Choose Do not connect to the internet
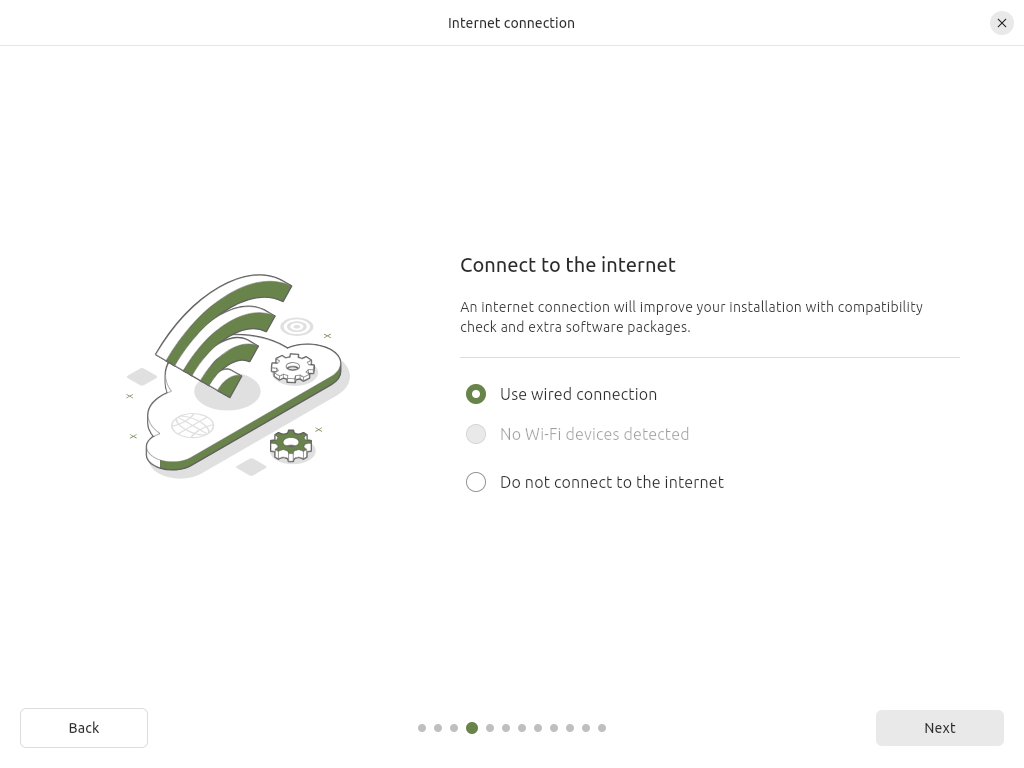1024x768 pixels. pyautogui.click(x=476, y=482)
